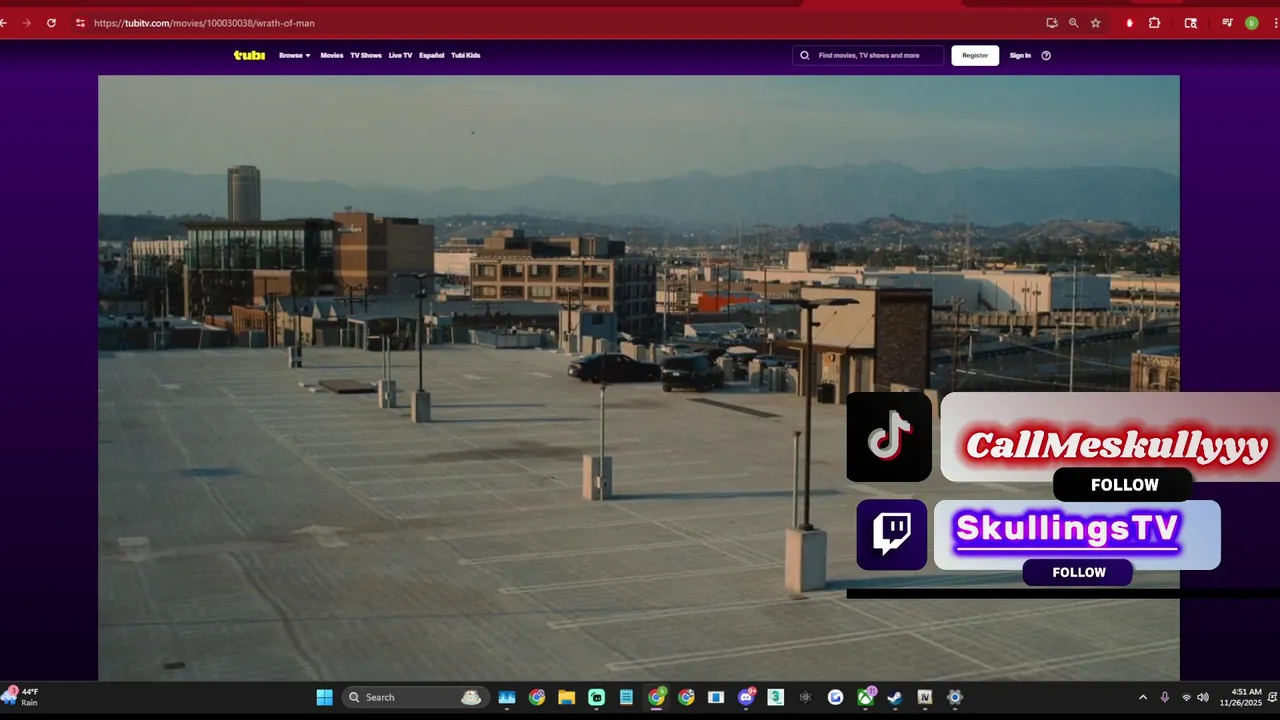This screenshot has width=1280, height=720.
Task: Bookmark this page with the star icon
Action: click(x=1096, y=23)
